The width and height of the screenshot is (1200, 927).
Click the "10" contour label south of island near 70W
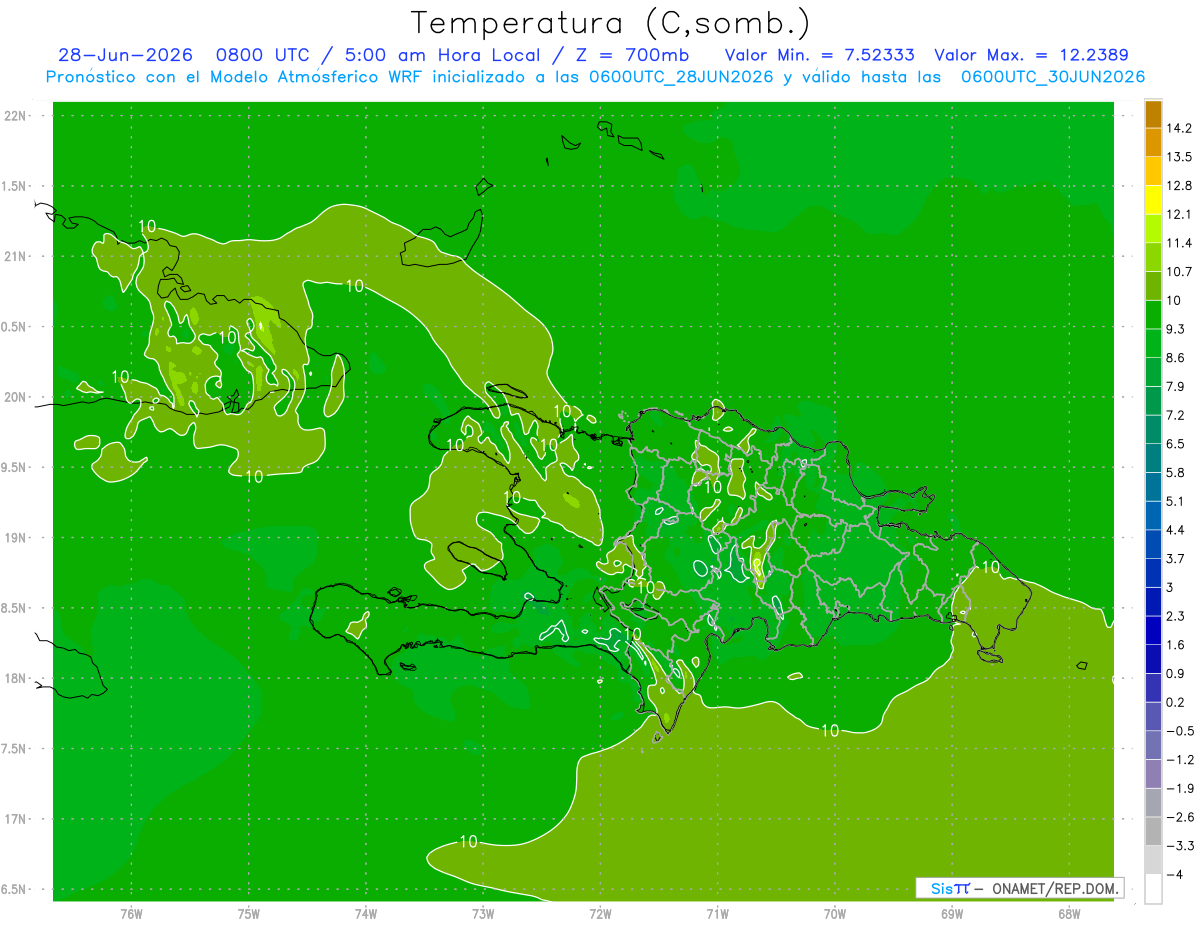coord(830,731)
